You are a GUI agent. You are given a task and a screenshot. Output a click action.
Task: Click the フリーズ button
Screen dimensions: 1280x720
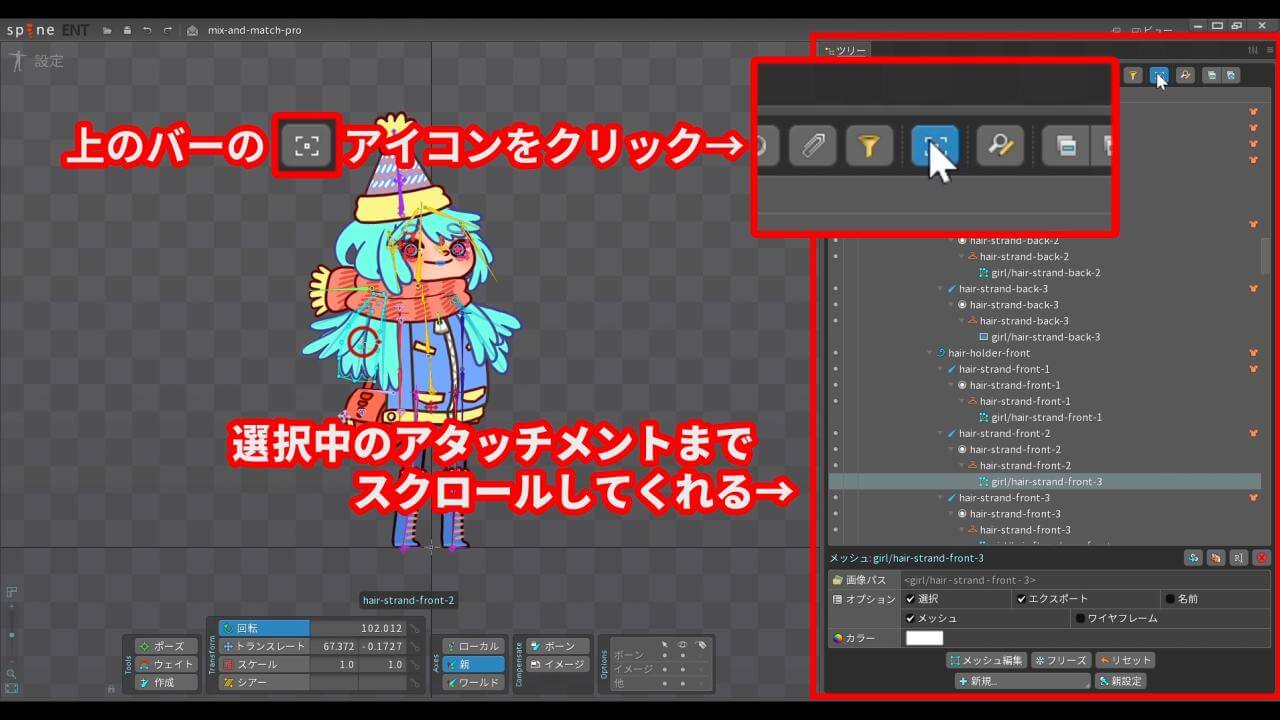pos(1061,661)
